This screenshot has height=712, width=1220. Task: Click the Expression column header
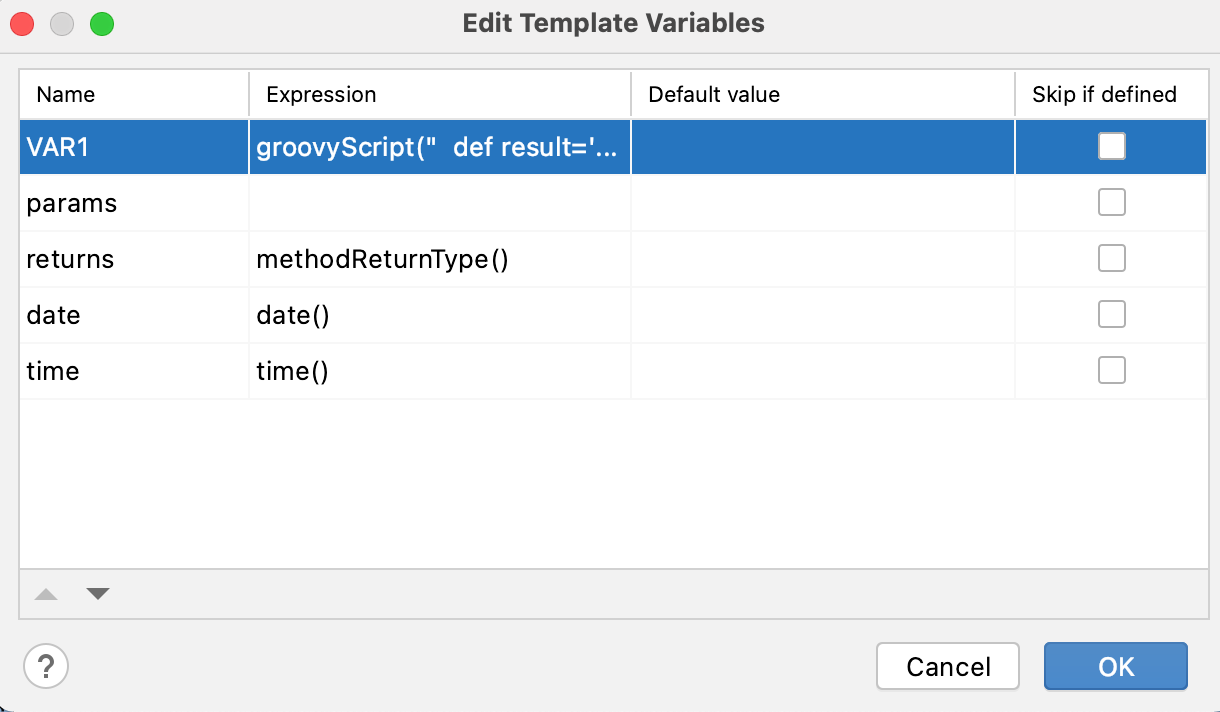(x=322, y=95)
